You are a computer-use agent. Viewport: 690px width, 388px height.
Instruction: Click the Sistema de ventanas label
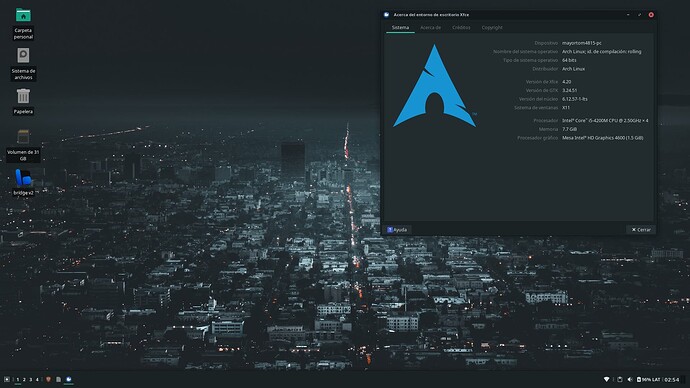pos(536,107)
